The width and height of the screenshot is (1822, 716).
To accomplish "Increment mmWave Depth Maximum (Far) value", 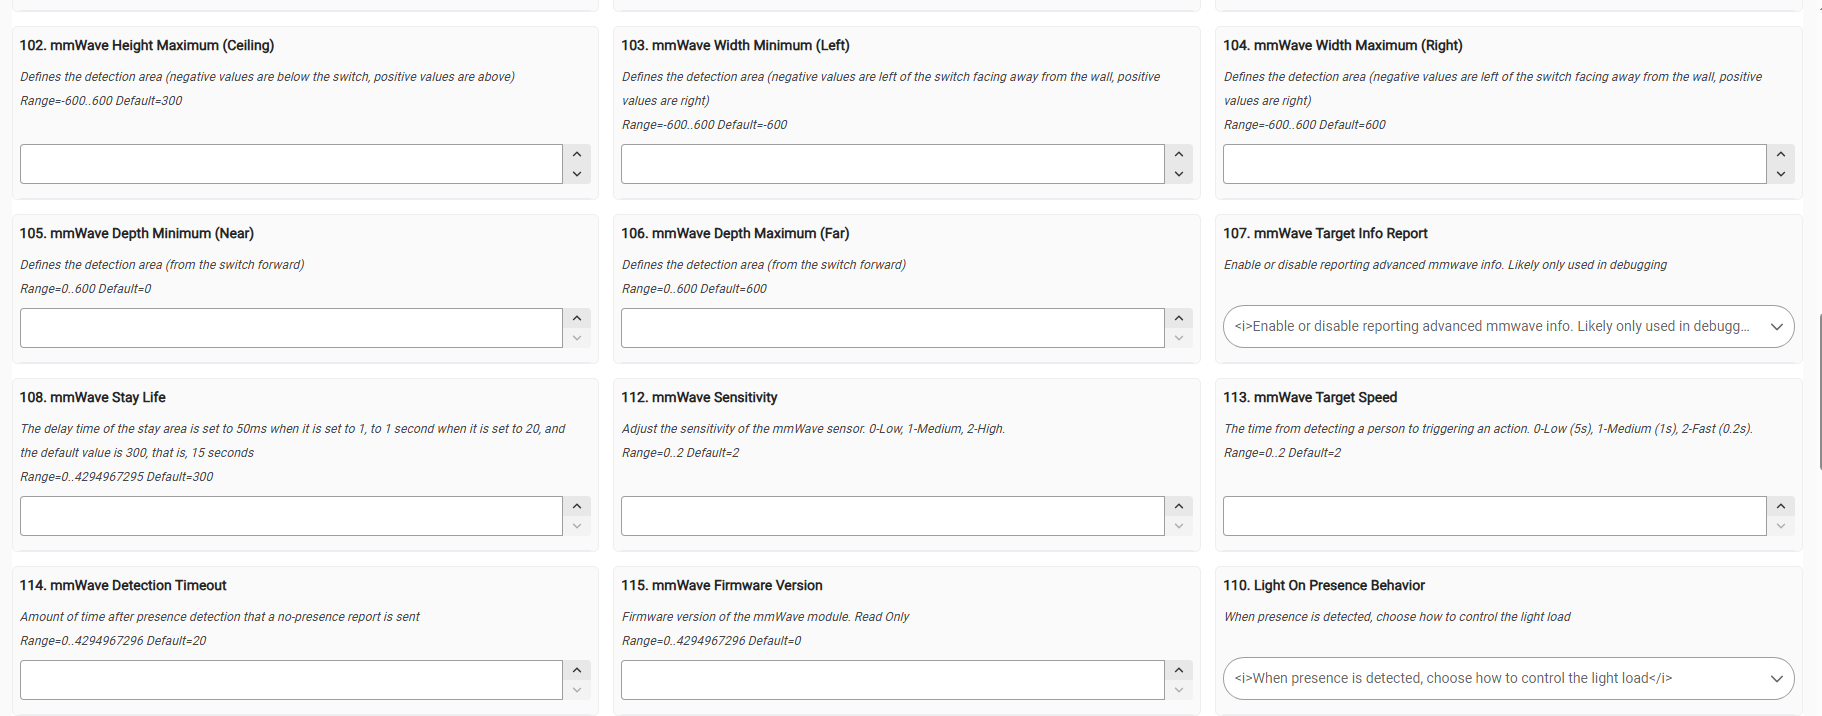I will coord(1179,318).
